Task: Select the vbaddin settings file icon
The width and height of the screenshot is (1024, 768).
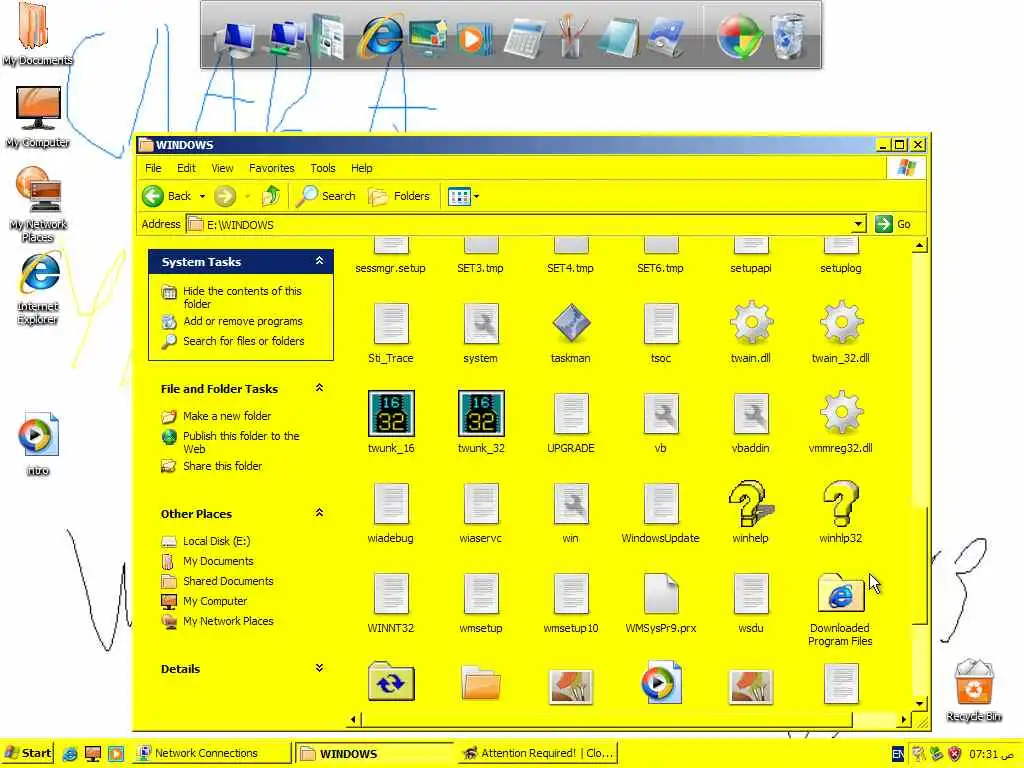Action: [751, 413]
